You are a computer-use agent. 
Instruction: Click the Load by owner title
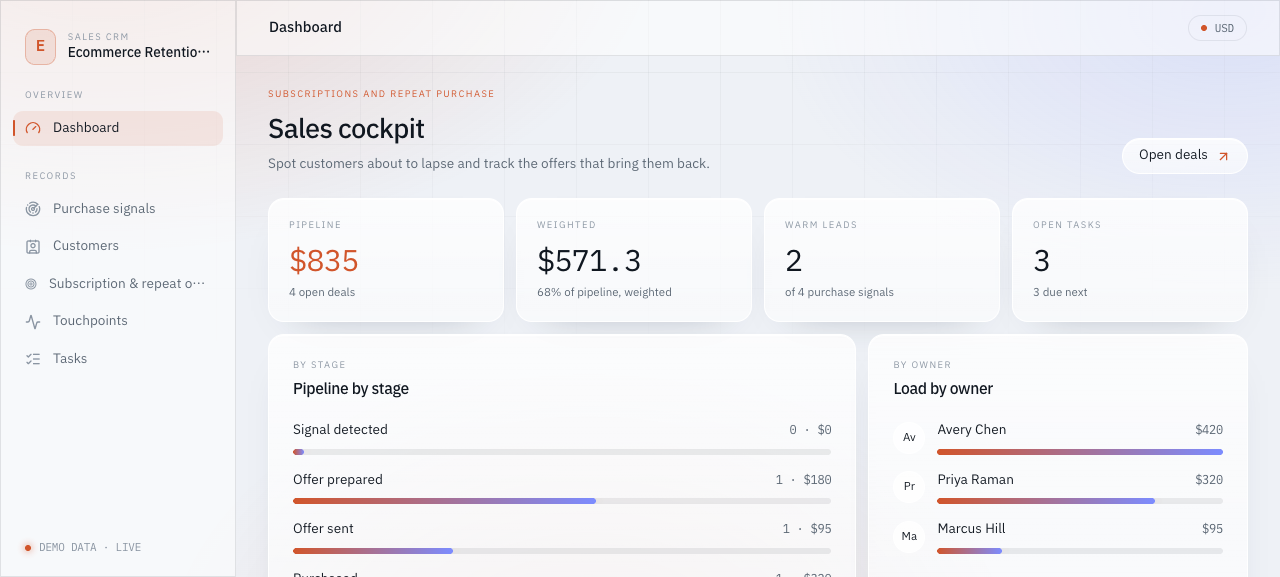tap(943, 389)
